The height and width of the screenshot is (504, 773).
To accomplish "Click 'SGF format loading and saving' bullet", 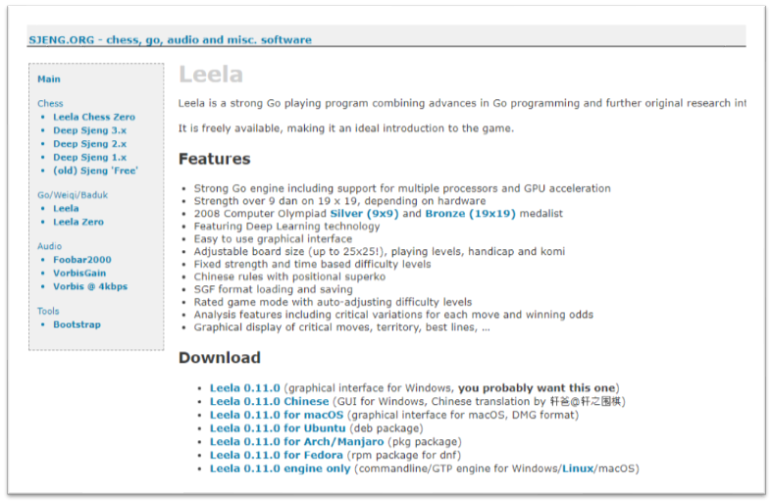I will pos(273,289).
